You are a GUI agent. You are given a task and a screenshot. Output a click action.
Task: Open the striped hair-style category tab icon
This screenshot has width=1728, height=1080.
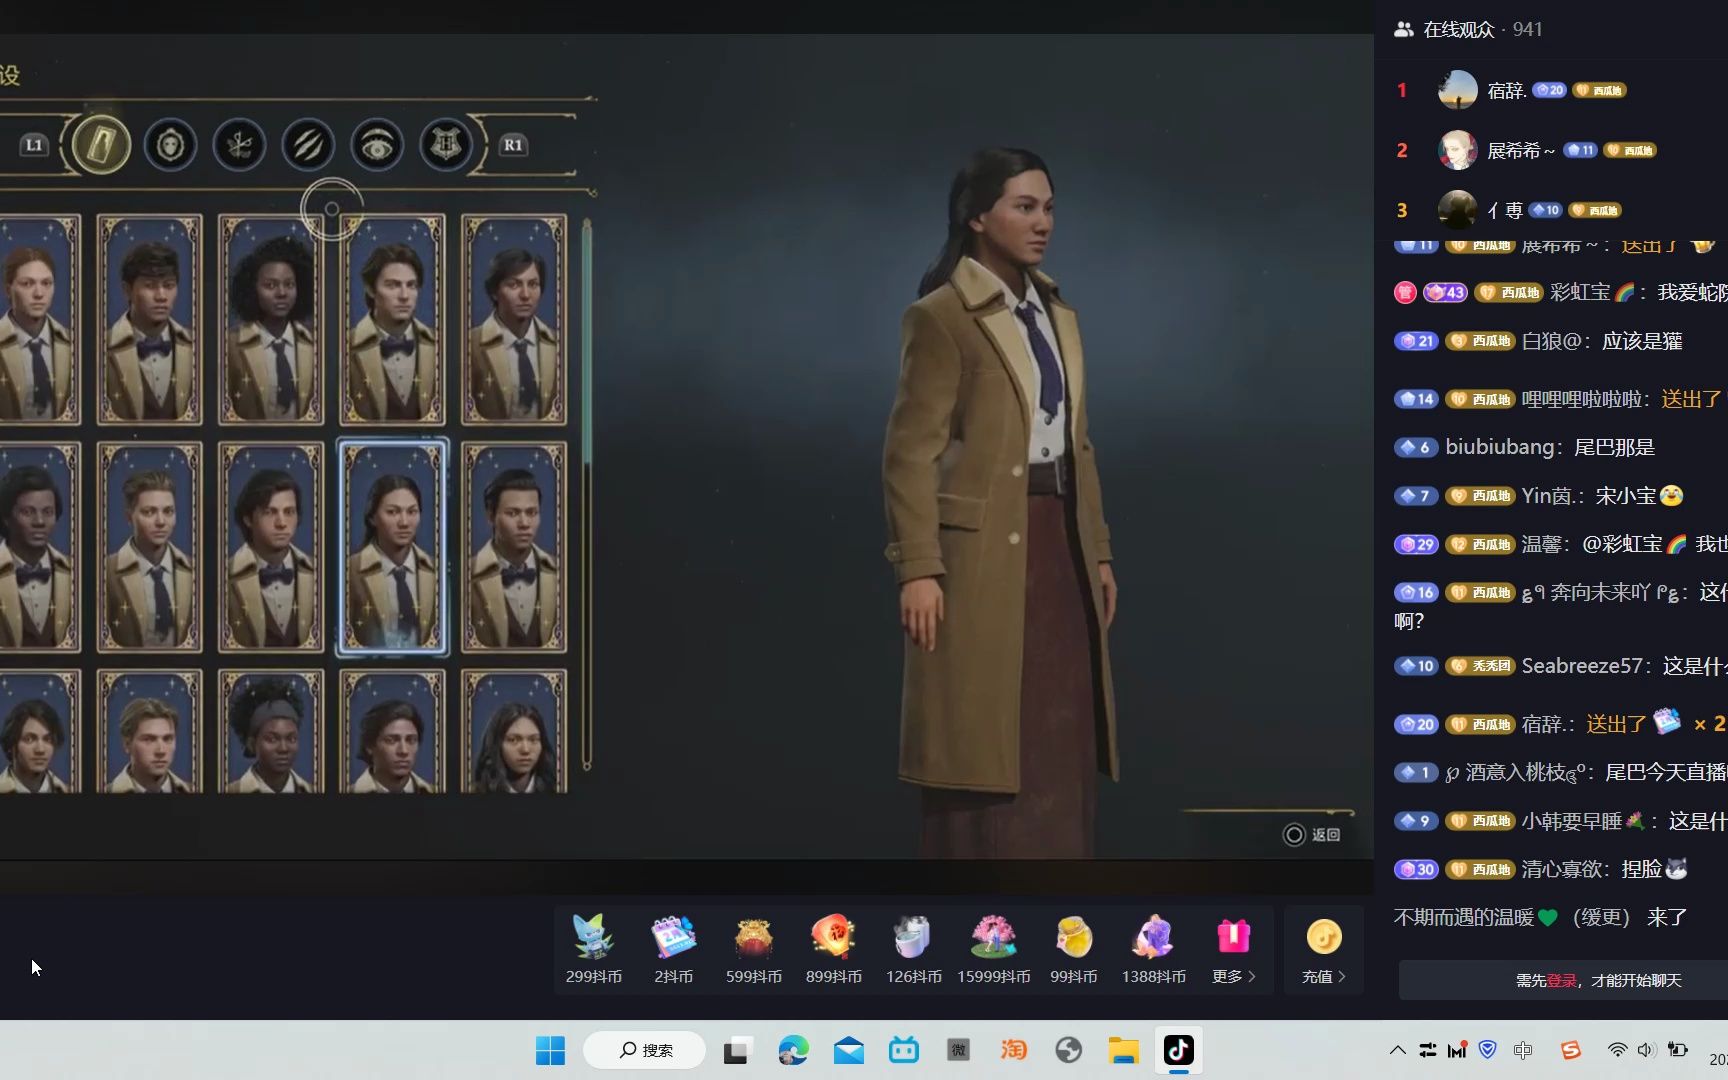308,146
